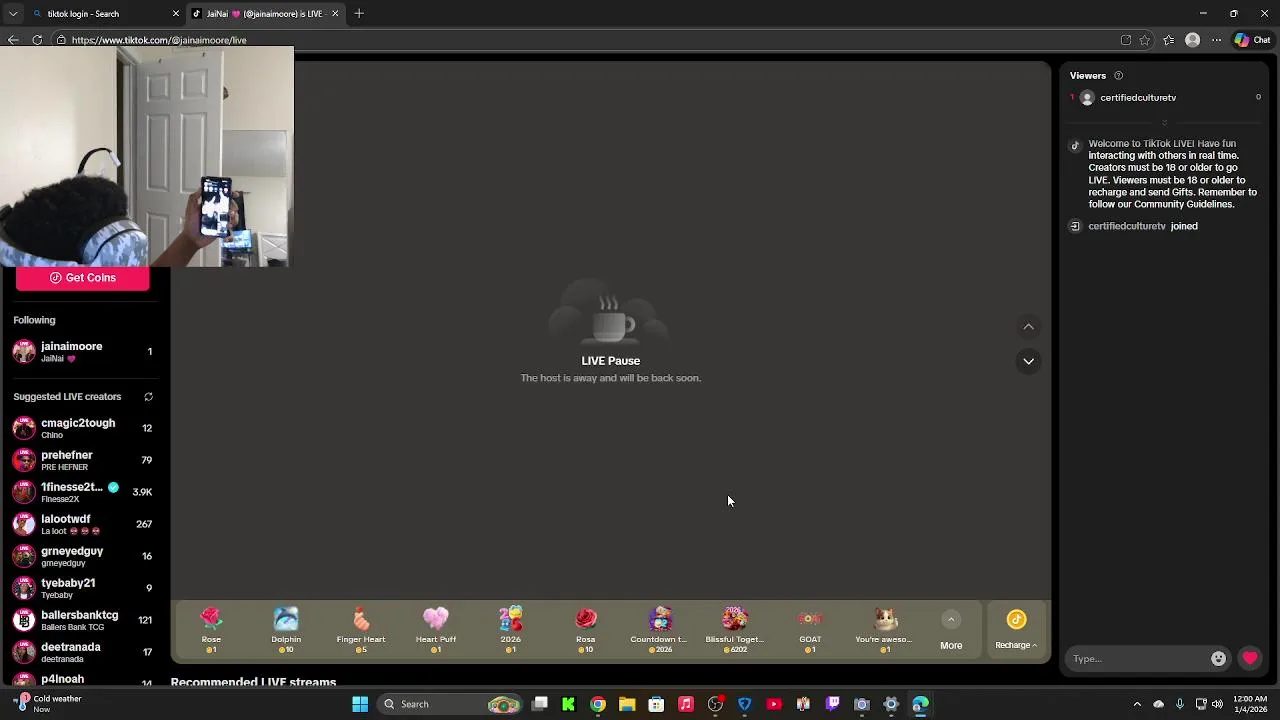Send the GOAT gift

coord(810,630)
